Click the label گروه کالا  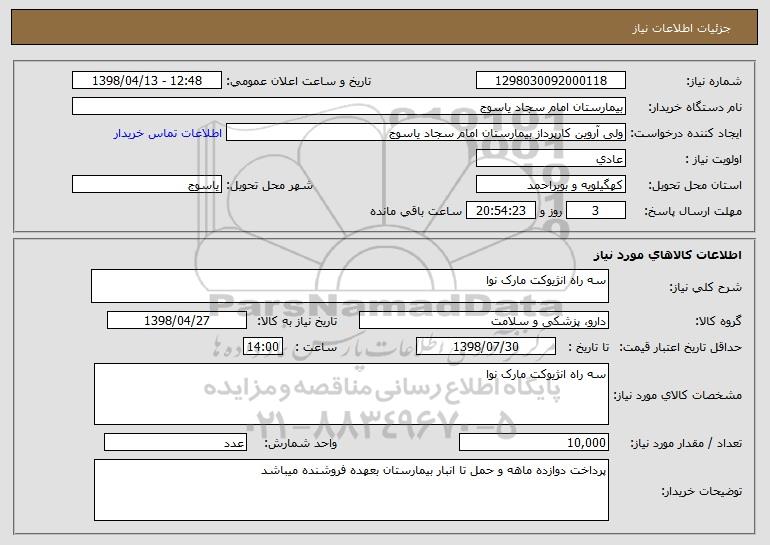718,322
